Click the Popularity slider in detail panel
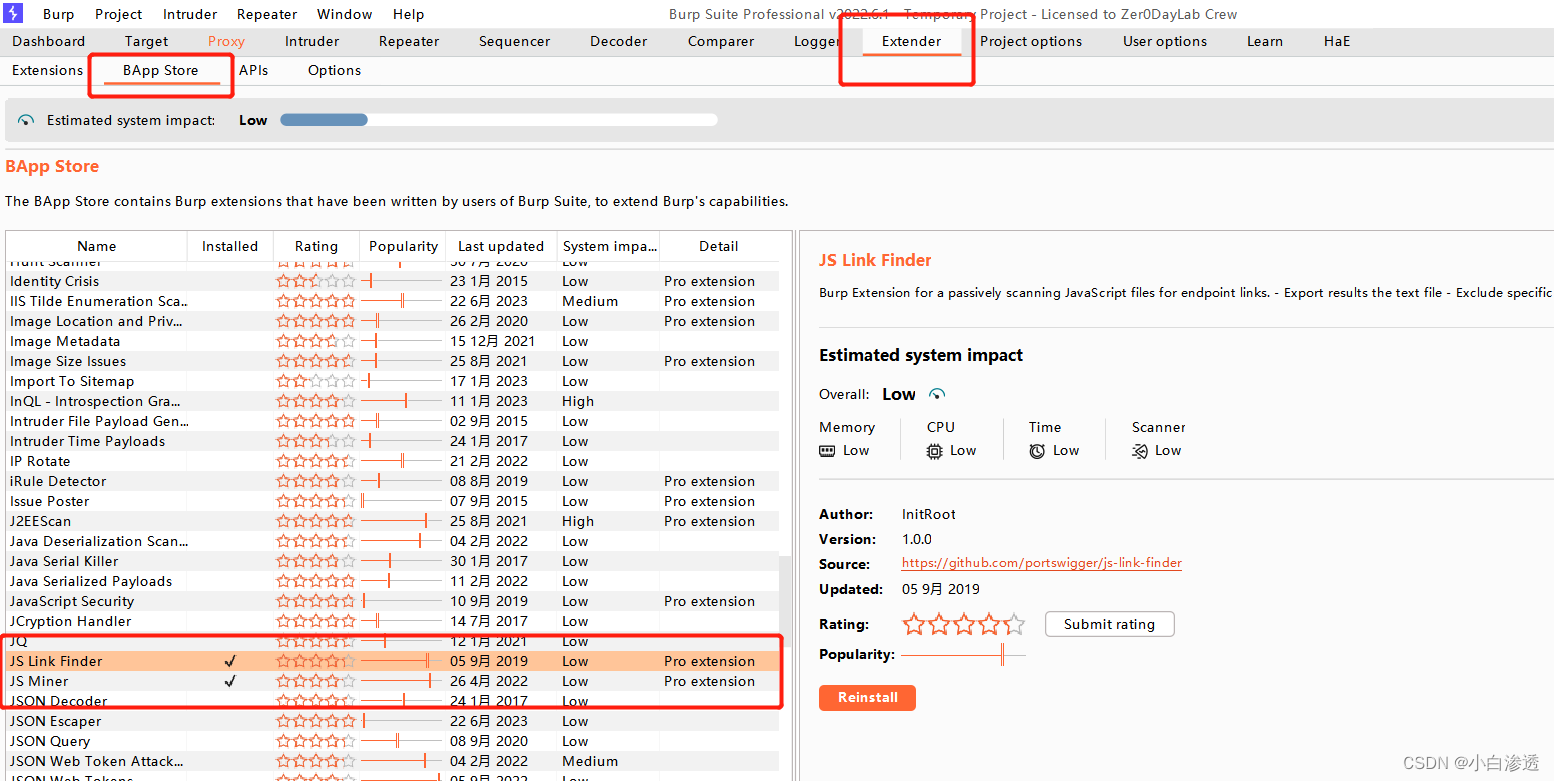This screenshot has width=1554, height=781. point(964,655)
